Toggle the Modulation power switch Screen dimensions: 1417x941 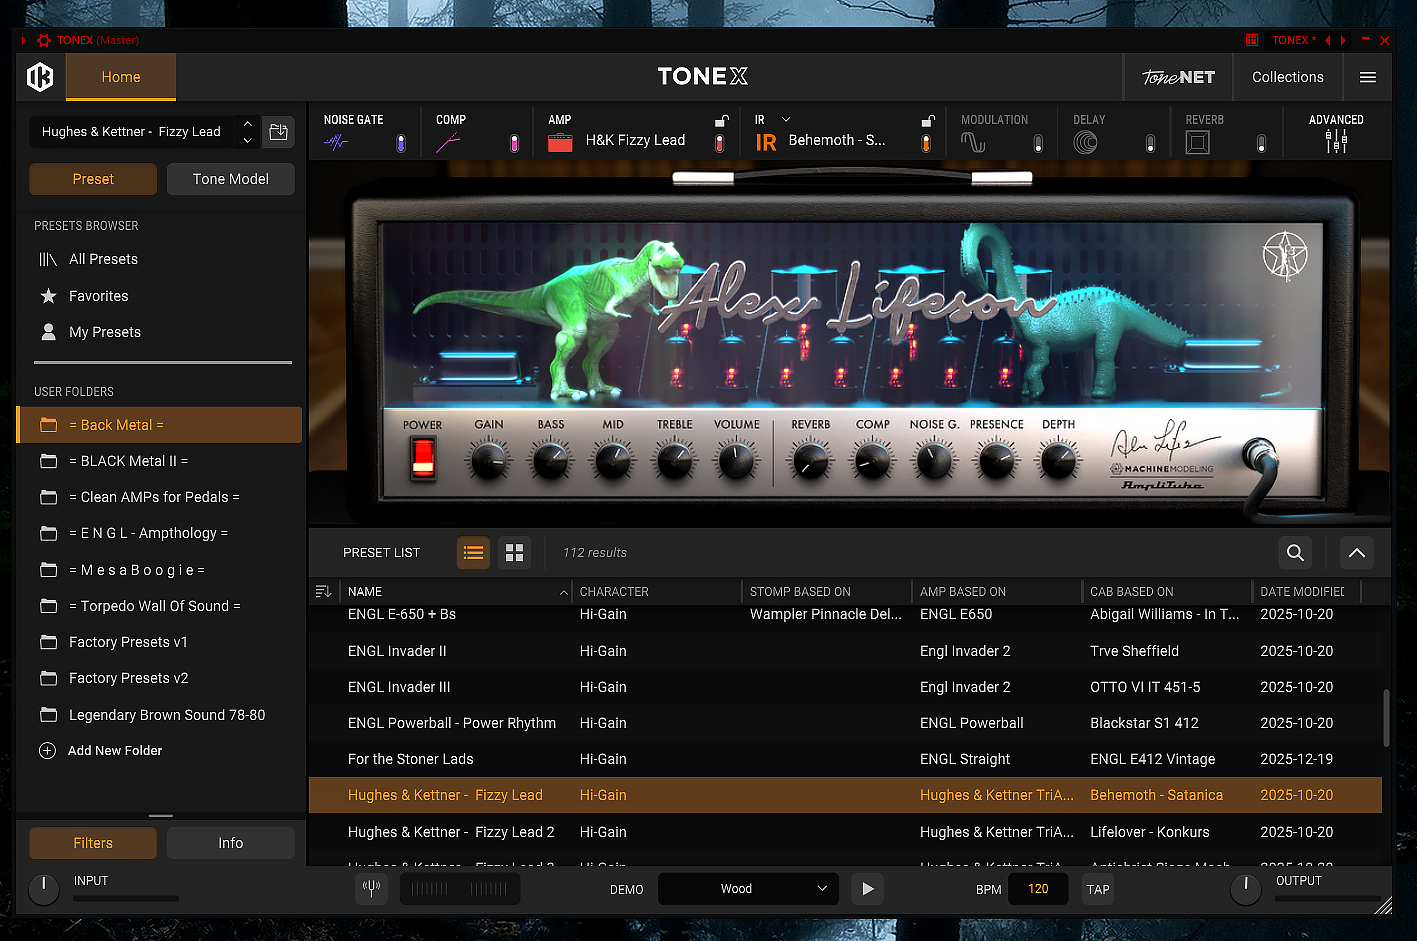tap(1038, 143)
